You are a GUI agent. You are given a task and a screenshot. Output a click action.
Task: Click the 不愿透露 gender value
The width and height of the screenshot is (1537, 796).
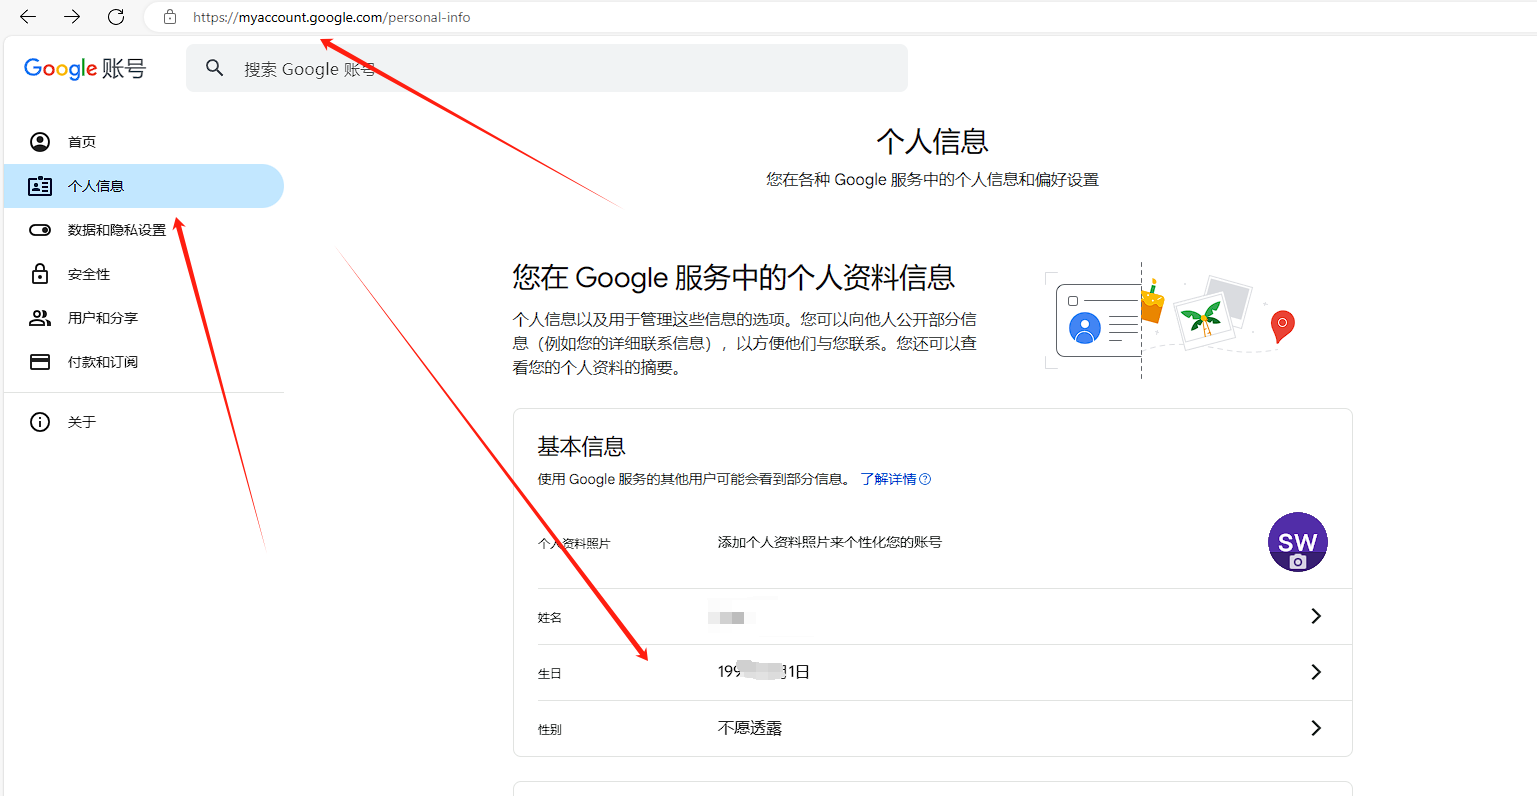pos(750,728)
